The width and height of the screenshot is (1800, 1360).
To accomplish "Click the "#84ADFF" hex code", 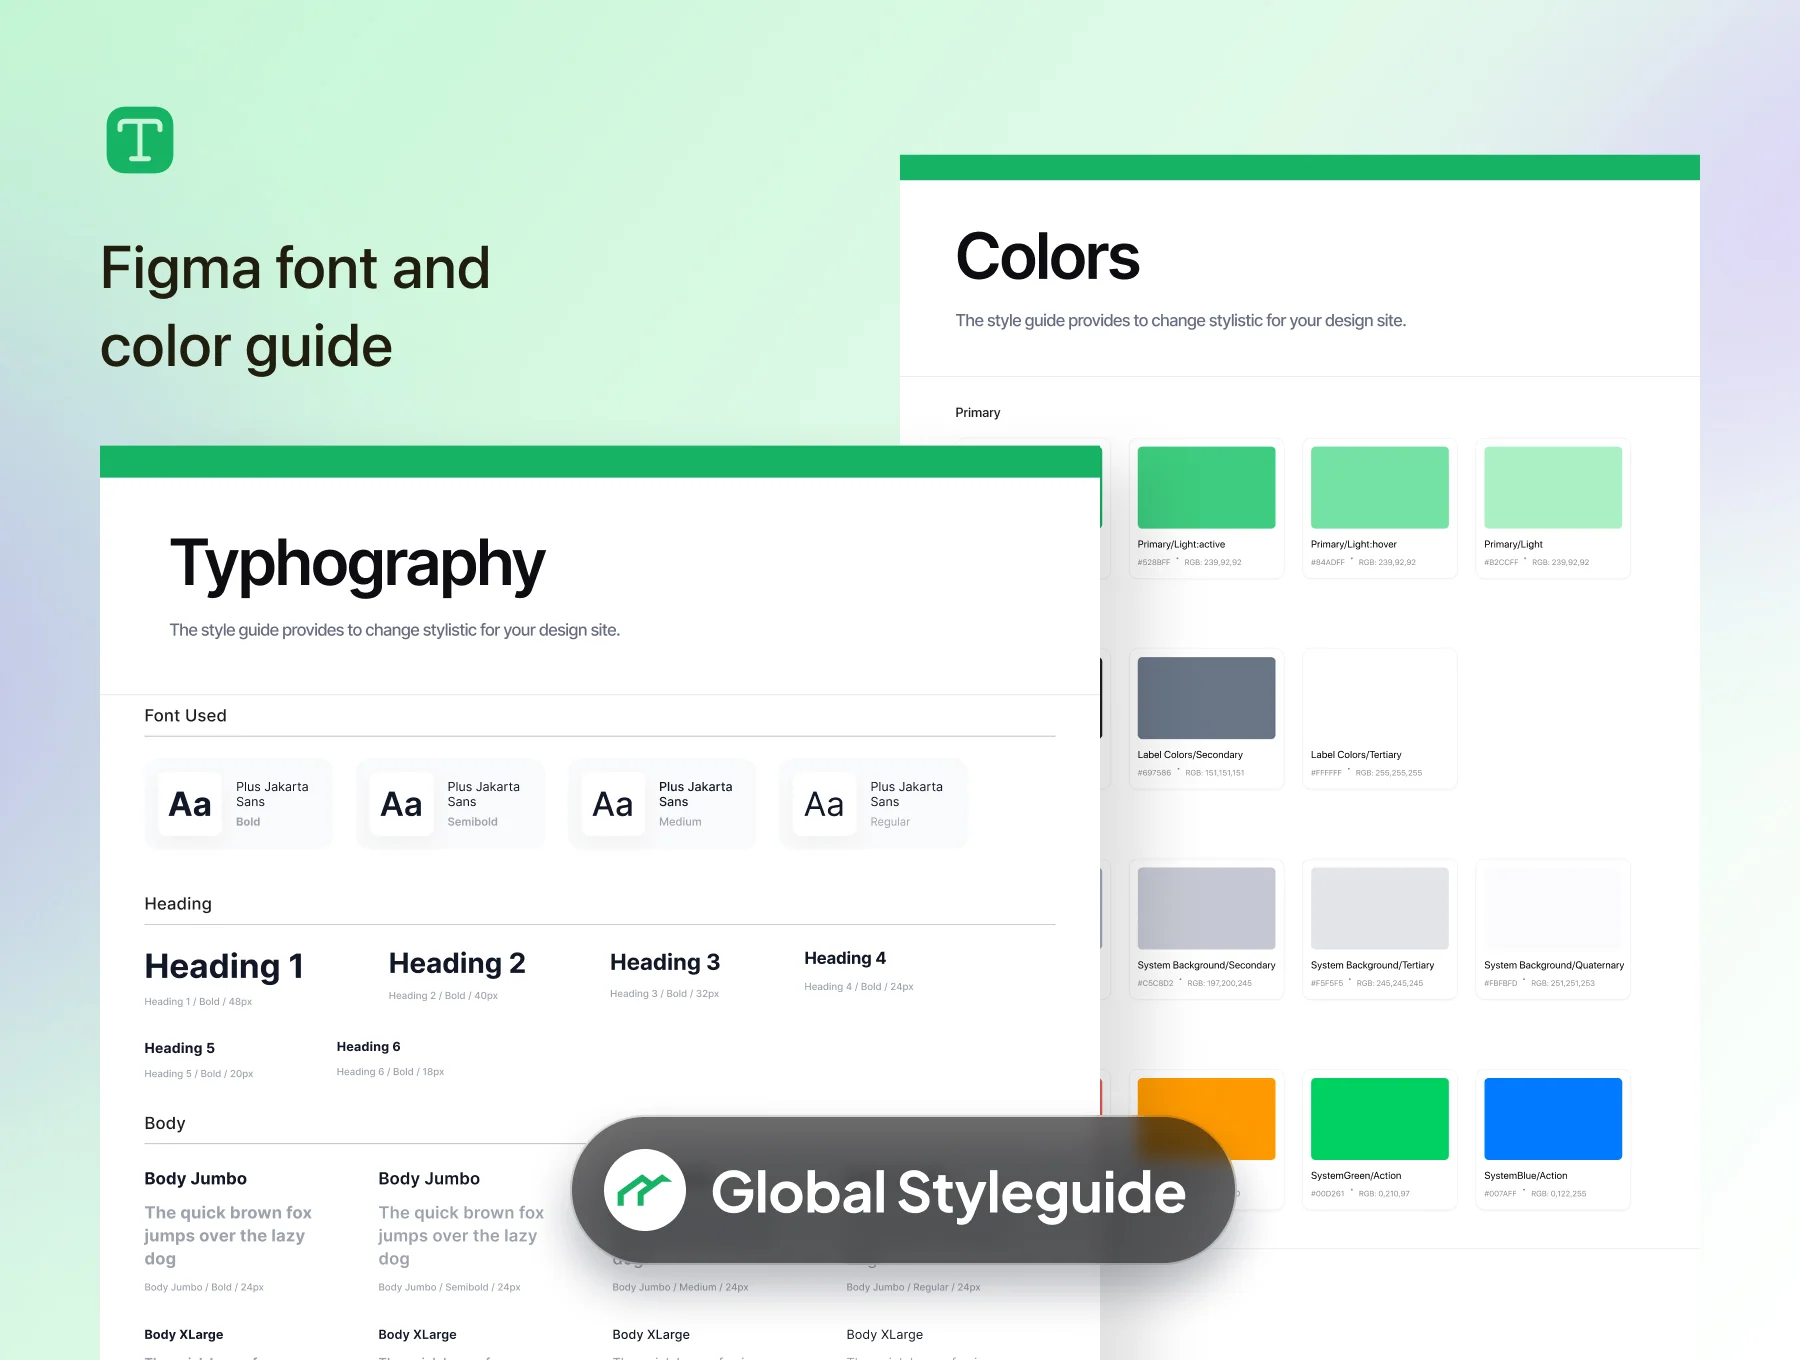I will tap(1328, 562).
